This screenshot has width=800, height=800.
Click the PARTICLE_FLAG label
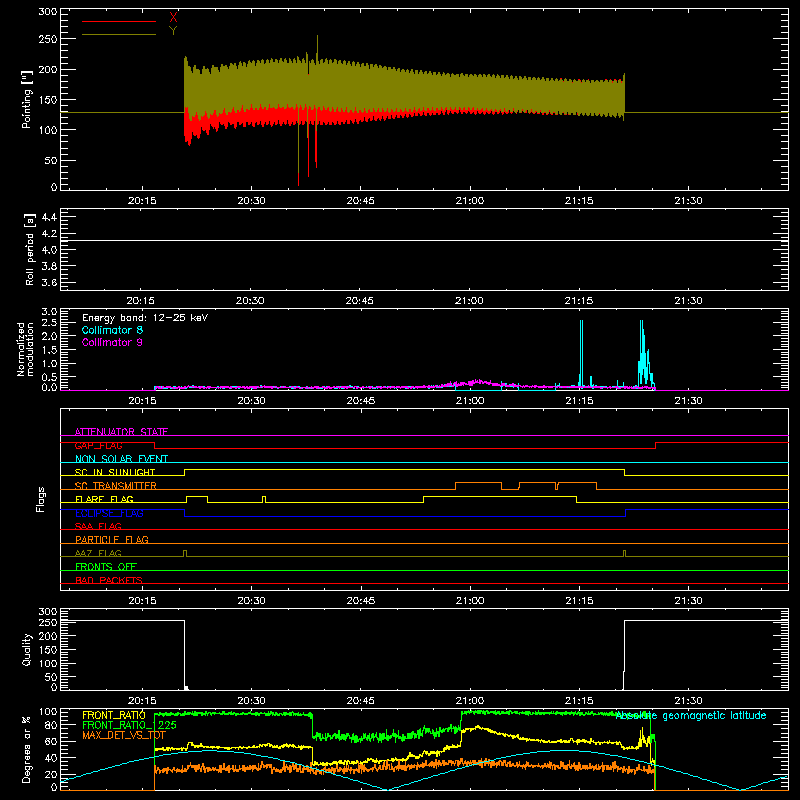click(x=112, y=539)
